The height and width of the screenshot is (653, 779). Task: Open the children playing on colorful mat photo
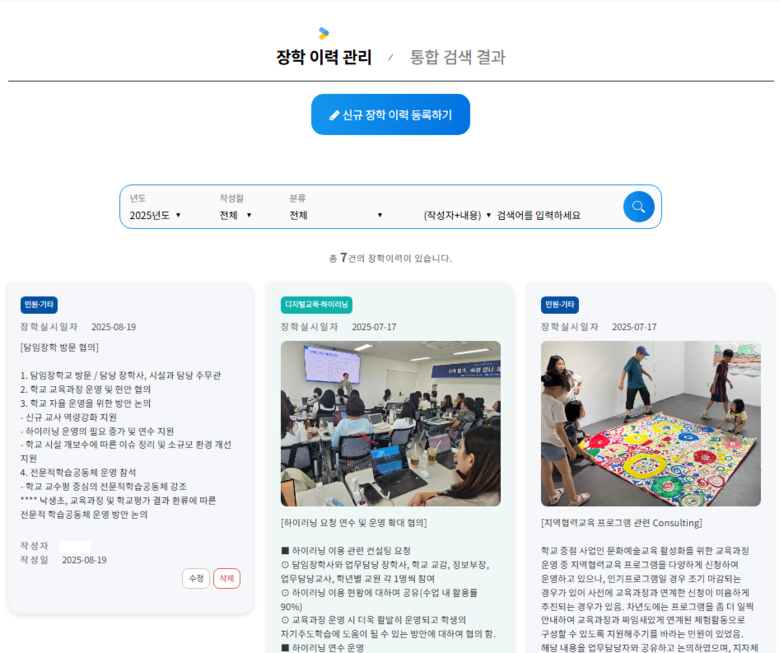coord(650,423)
